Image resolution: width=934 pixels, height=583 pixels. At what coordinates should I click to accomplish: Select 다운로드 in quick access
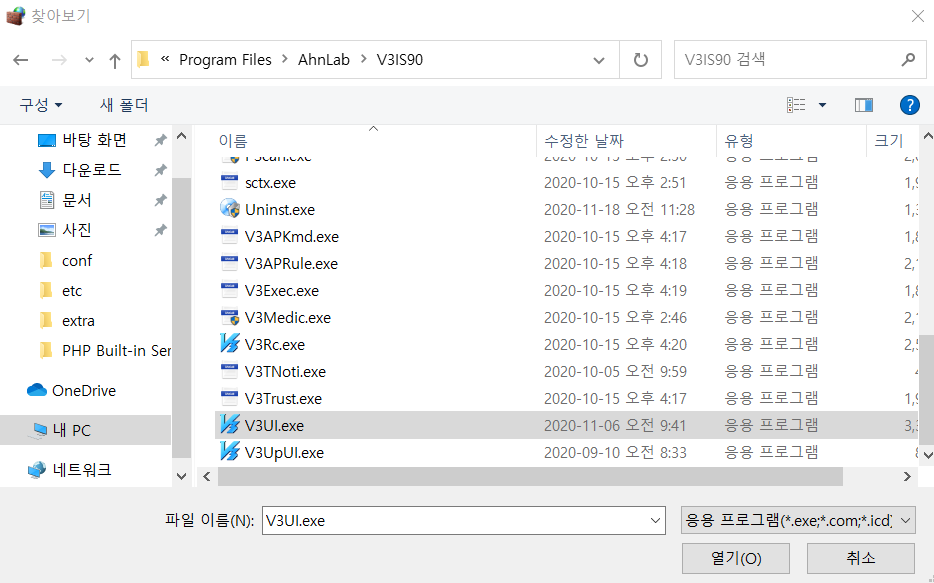pos(92,170)
